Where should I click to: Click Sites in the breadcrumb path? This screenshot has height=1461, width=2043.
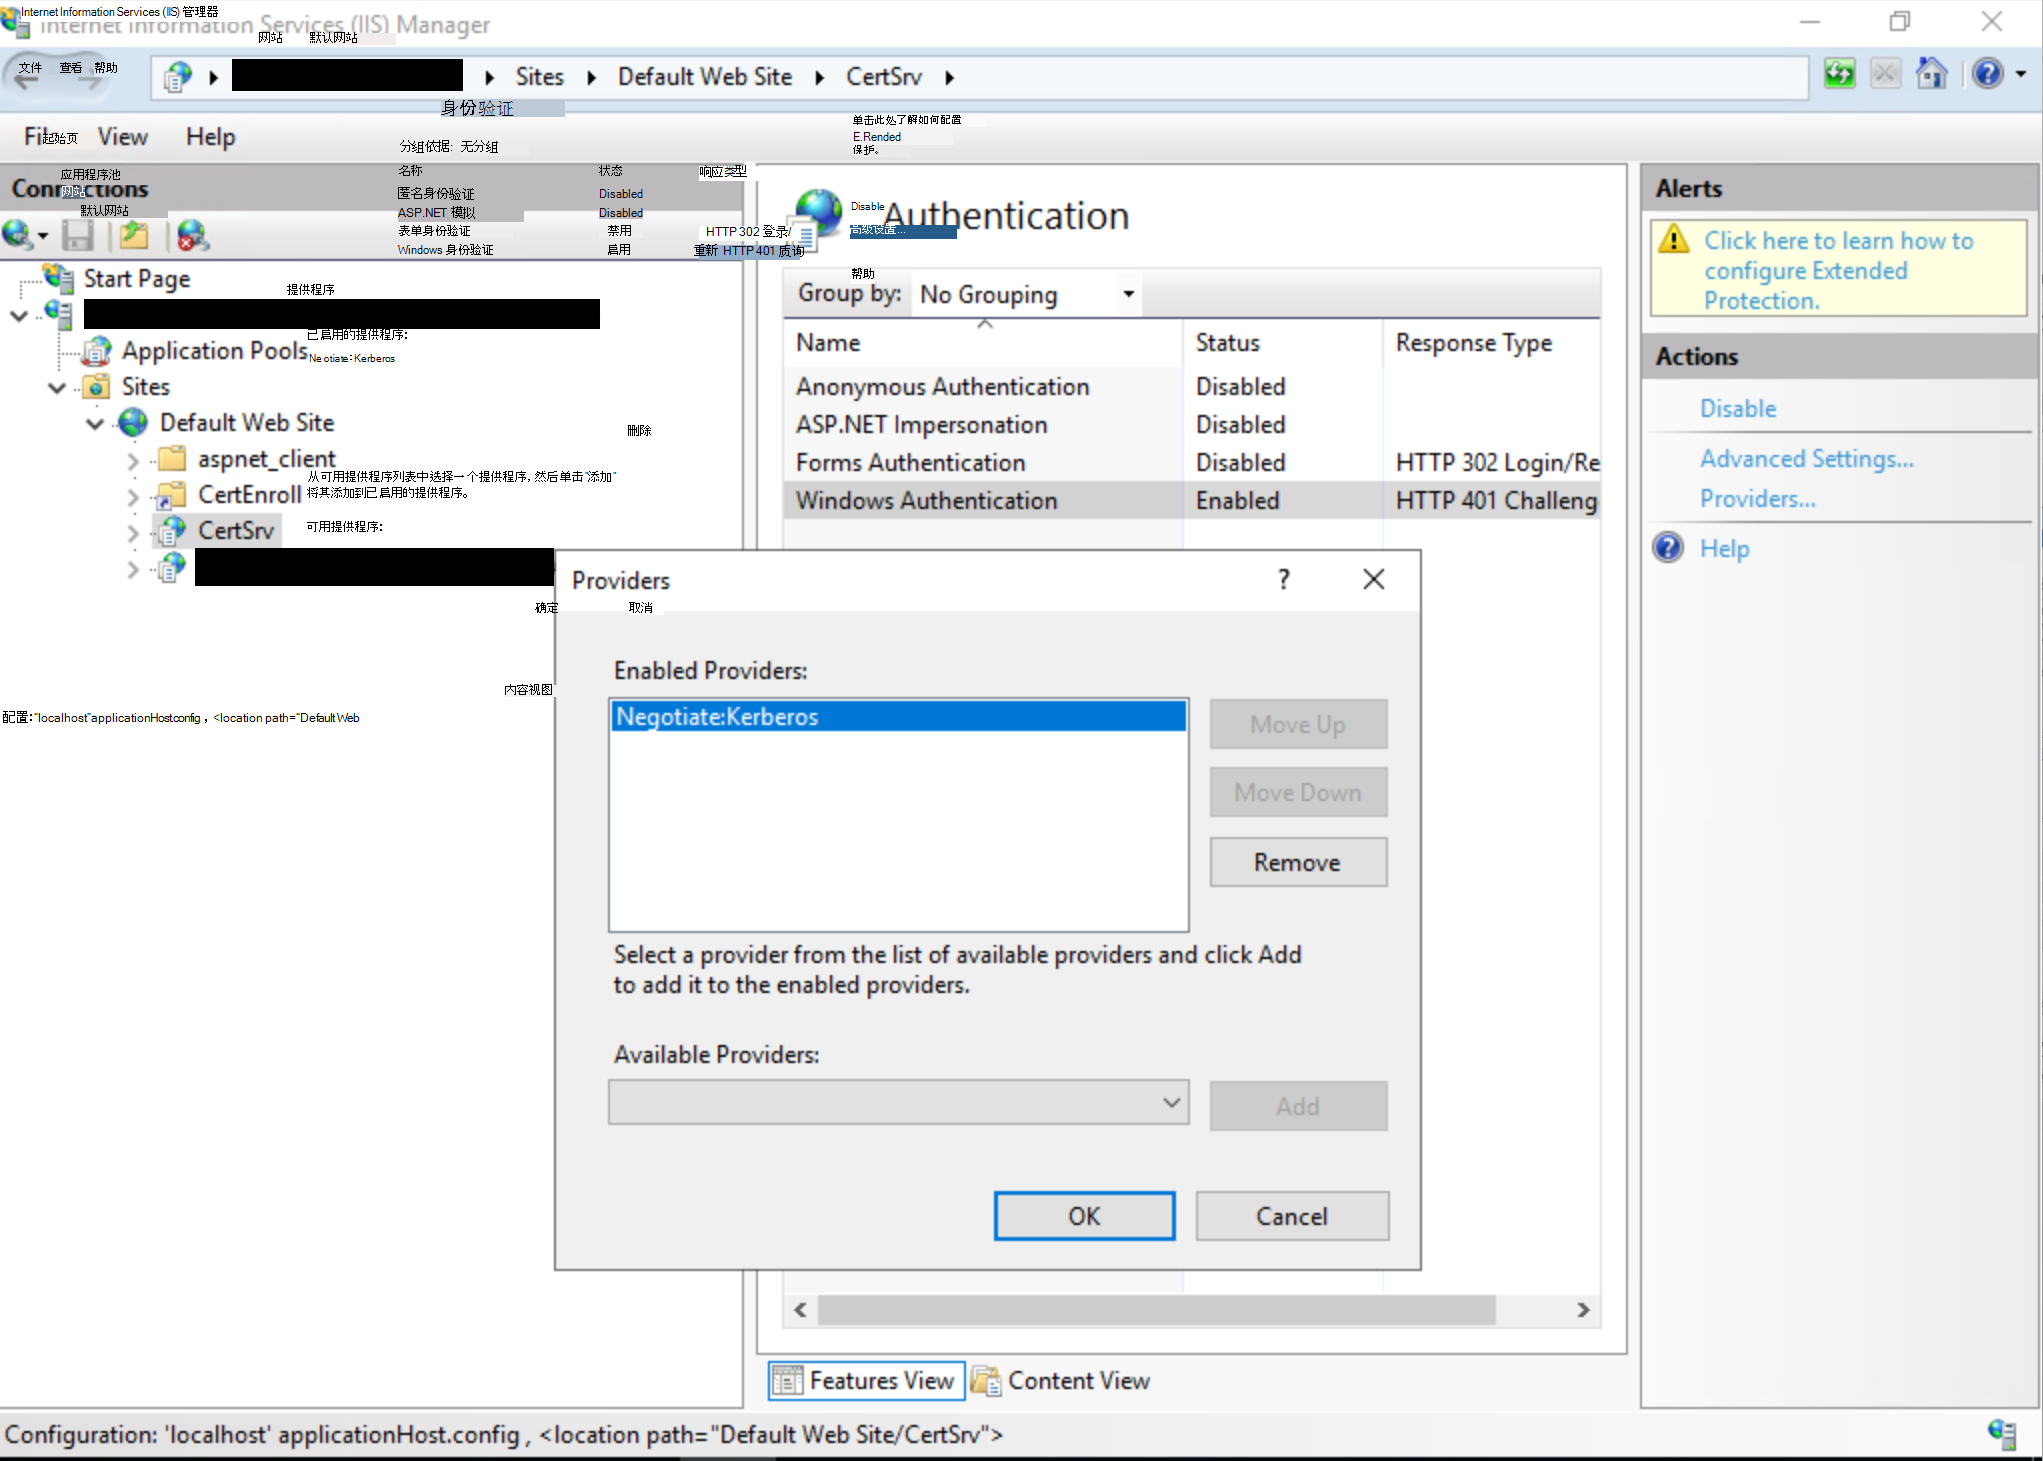540,77
